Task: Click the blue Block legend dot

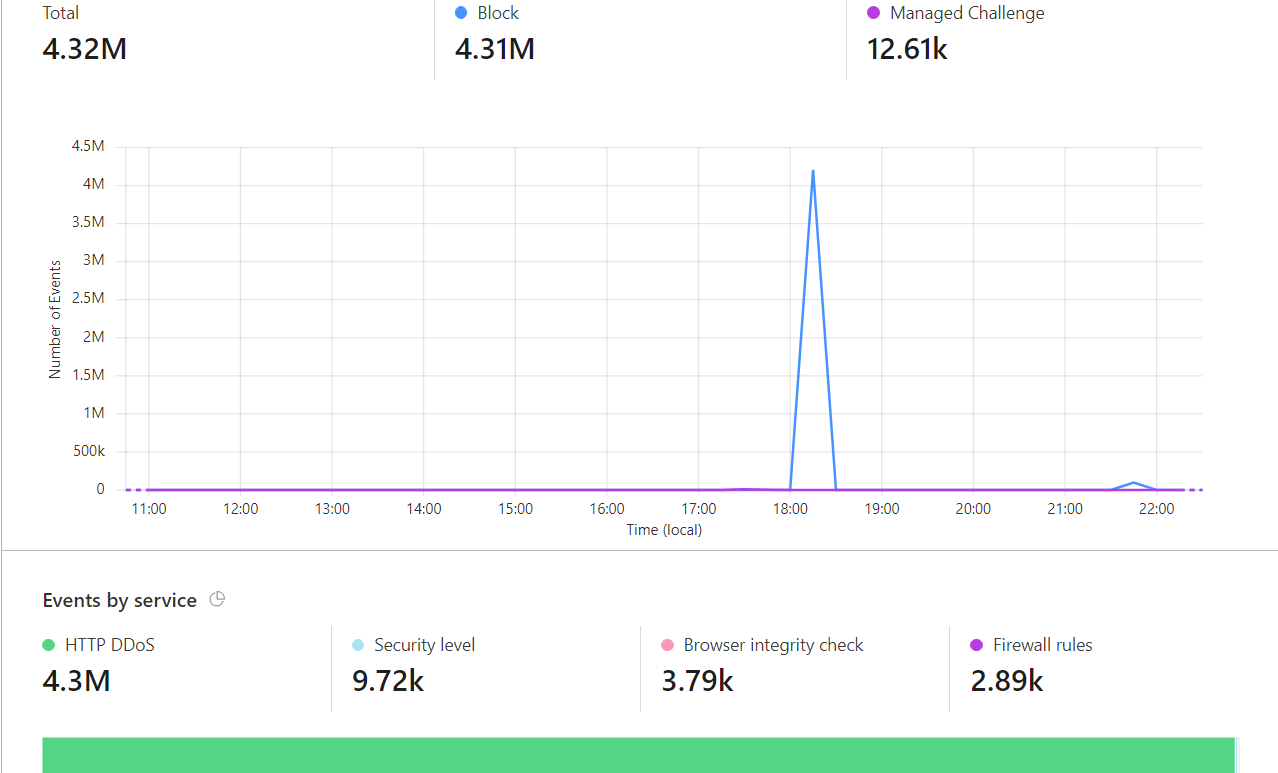Action: pos(461,13)
